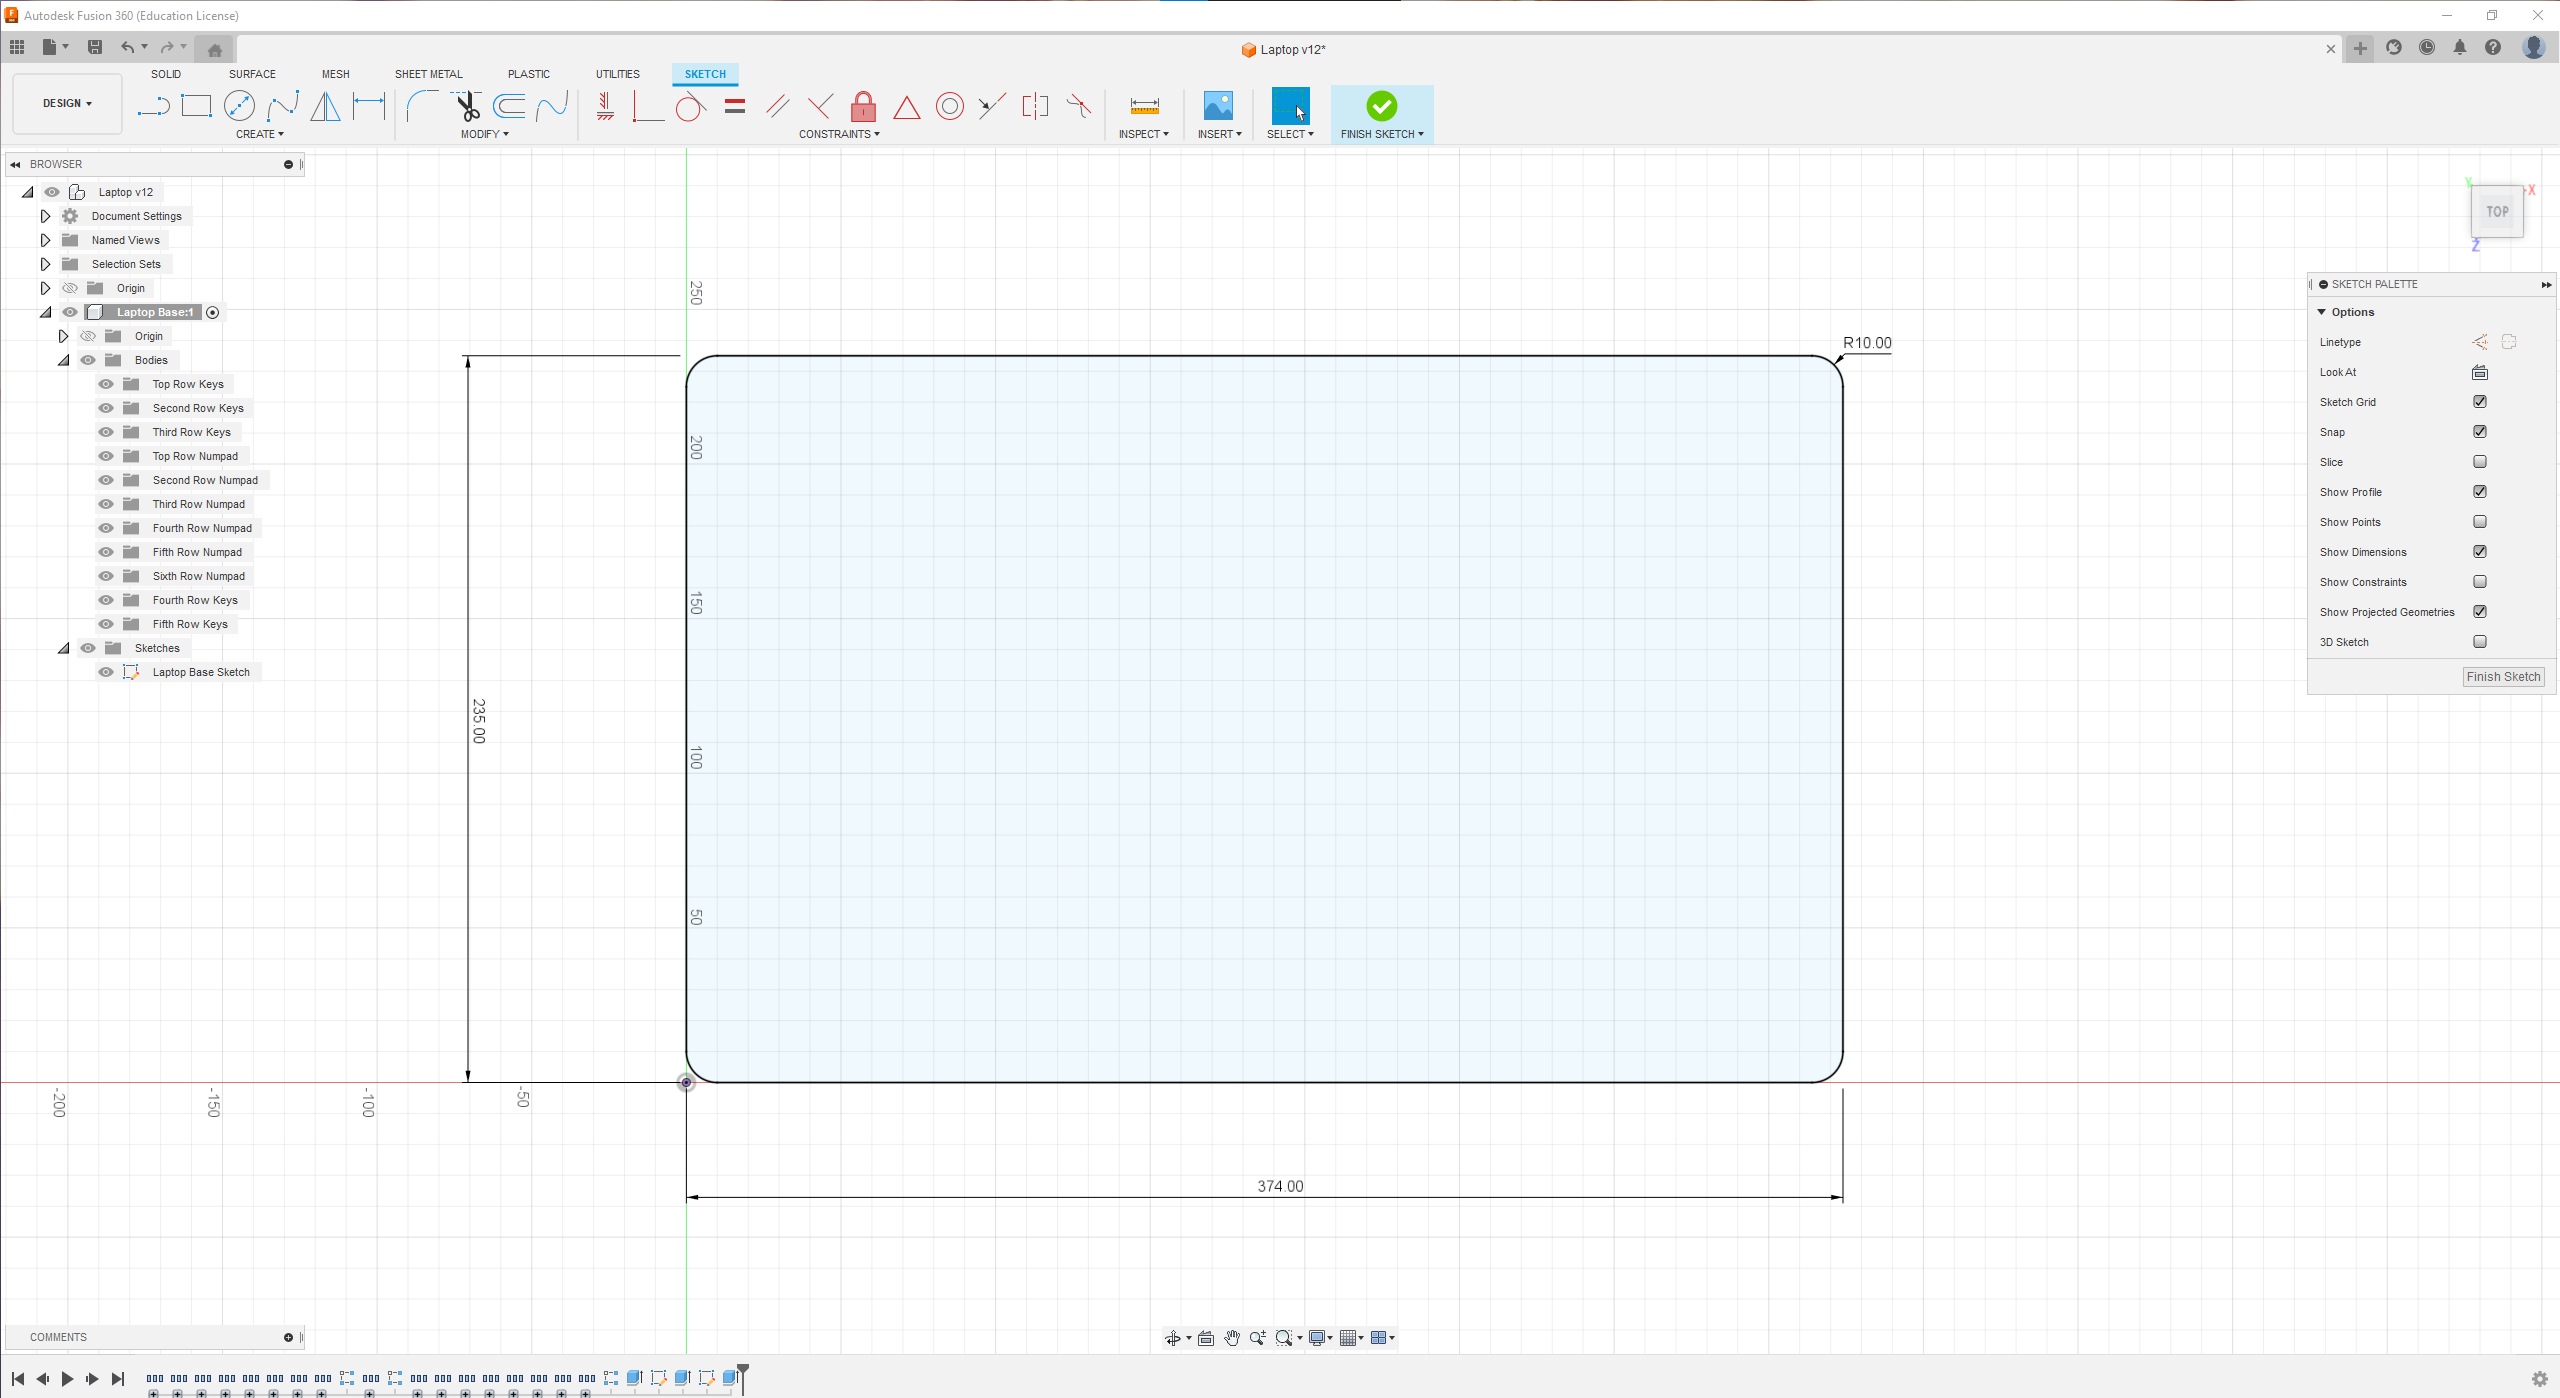Image resolution: width=2560 pixels, height=1398 pixels.
Task: Open the SOLID ribbon tab
Action: click(165, 74)
